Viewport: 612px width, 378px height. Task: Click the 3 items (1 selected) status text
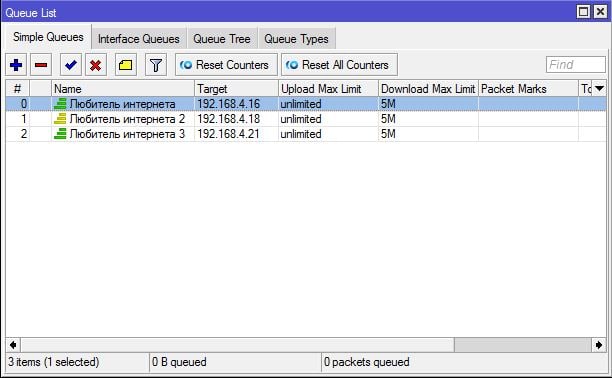53,362
